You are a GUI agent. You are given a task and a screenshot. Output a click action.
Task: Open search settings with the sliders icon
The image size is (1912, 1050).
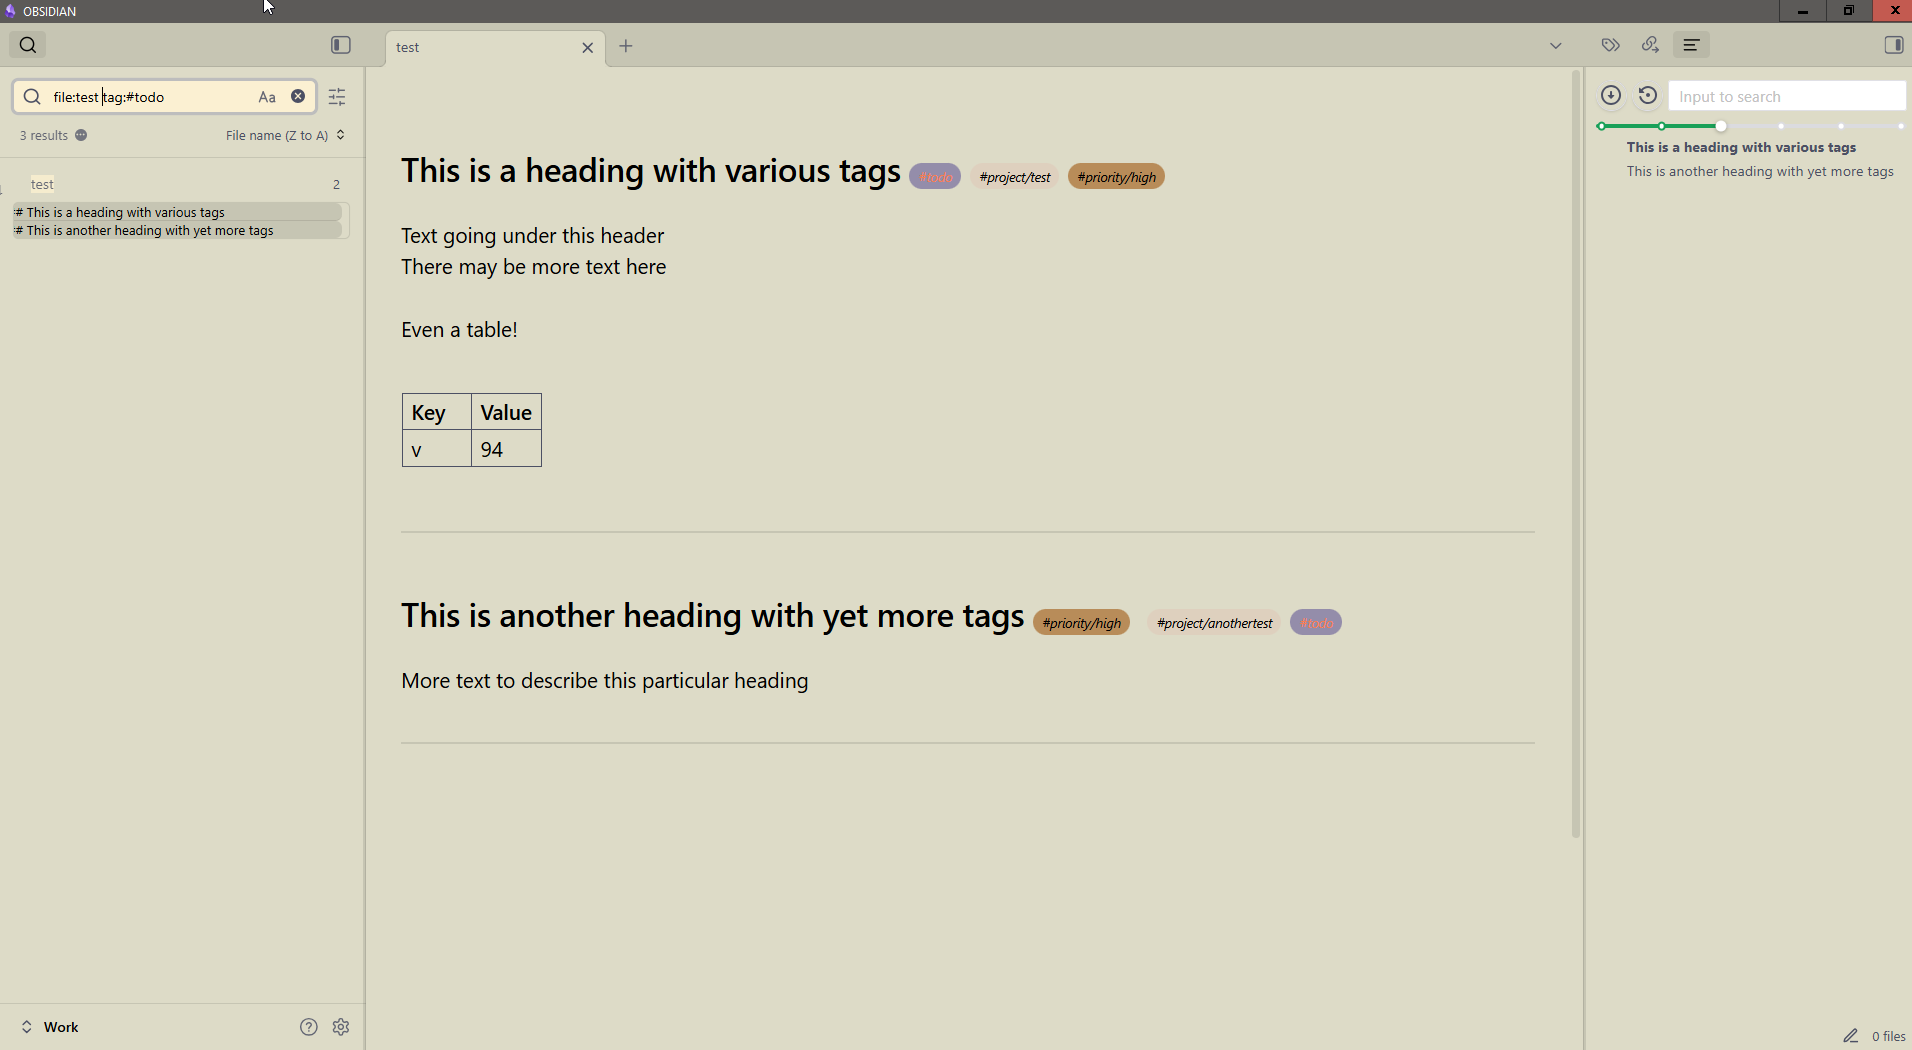[336, 97]
